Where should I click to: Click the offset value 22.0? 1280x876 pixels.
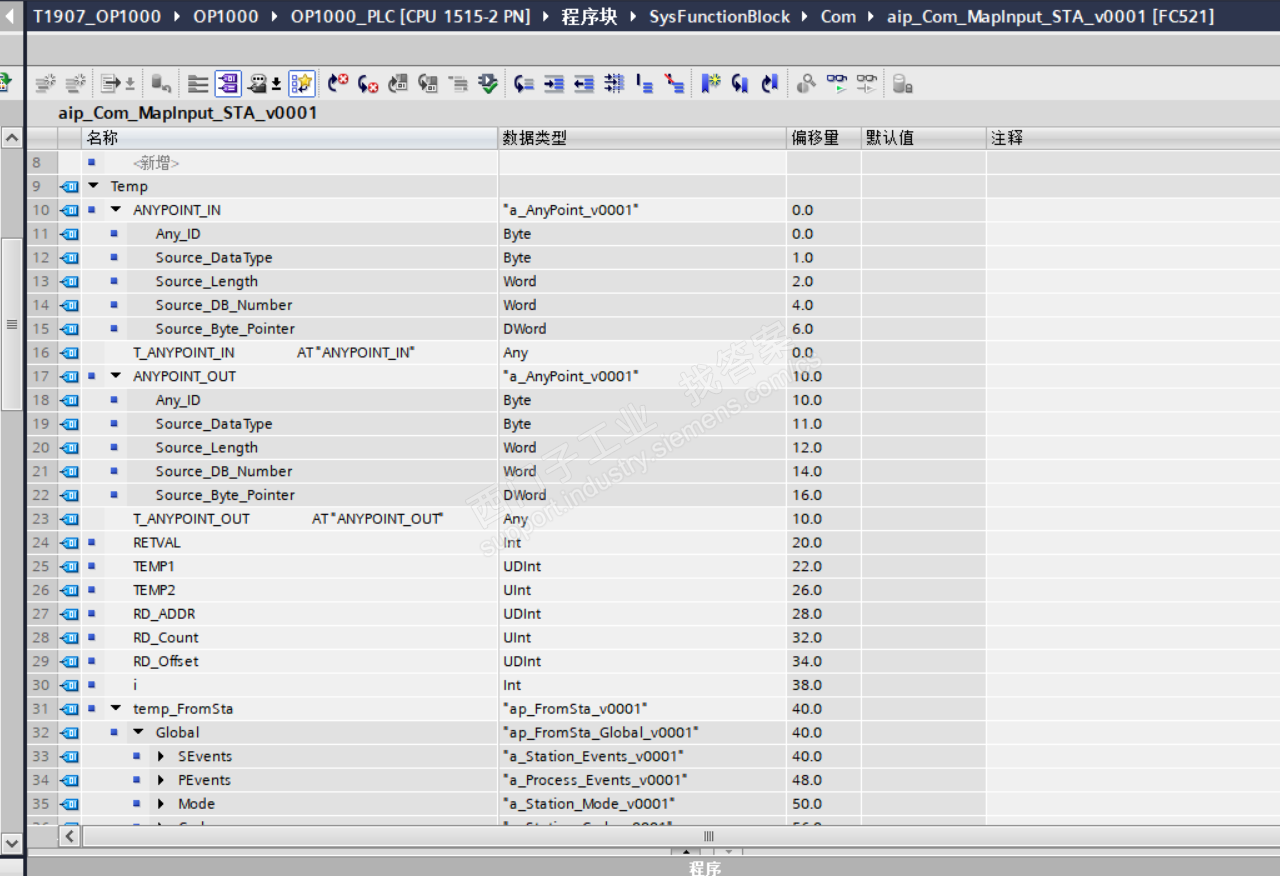807,567
